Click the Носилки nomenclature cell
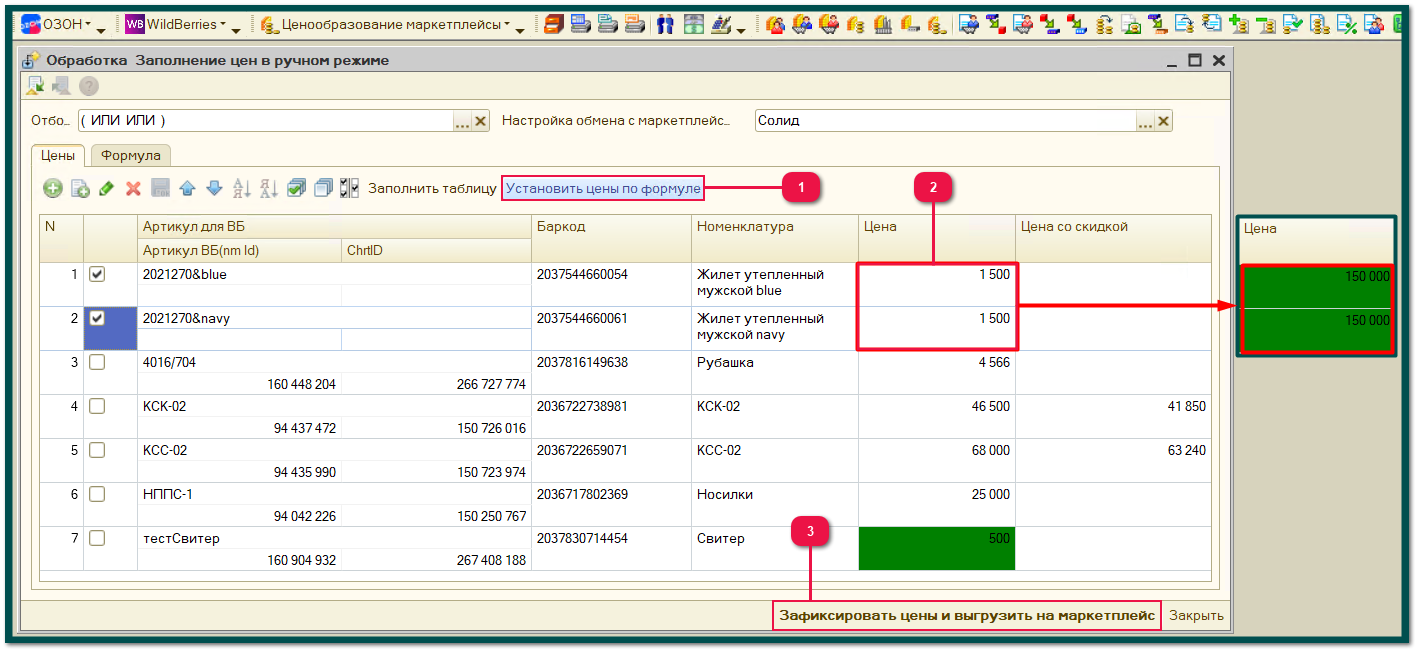The height and width of the screenshot is (652, 1418). point(775,504)
